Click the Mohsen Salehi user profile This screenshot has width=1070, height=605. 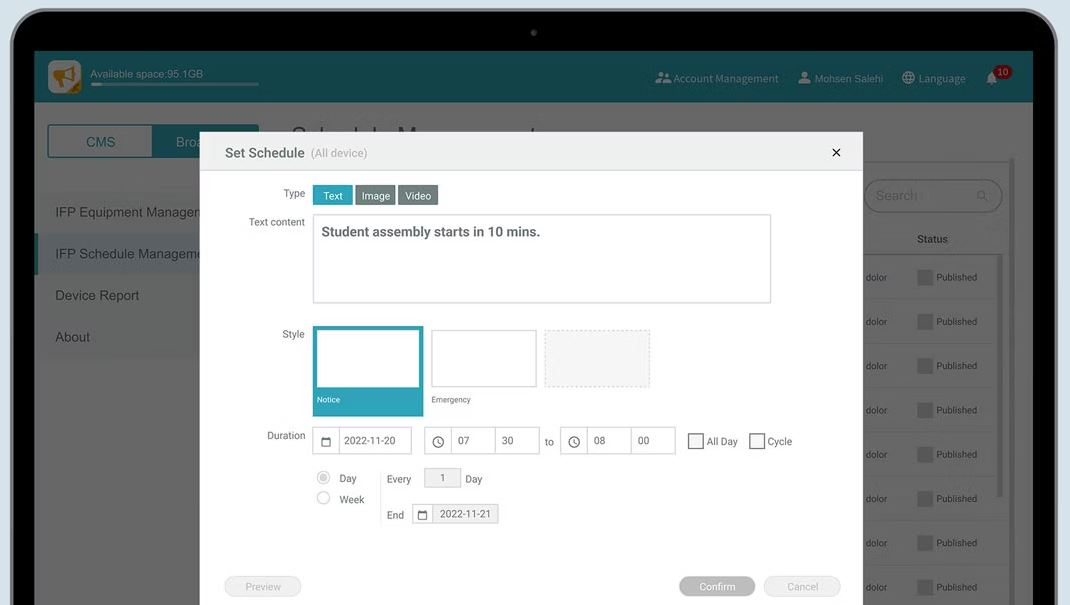pos(840,78)
